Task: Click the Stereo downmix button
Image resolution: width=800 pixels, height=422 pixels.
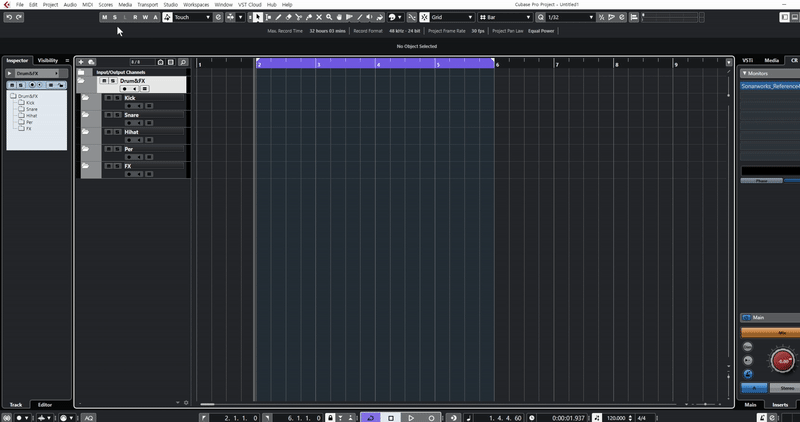Action: coord(786,388)
